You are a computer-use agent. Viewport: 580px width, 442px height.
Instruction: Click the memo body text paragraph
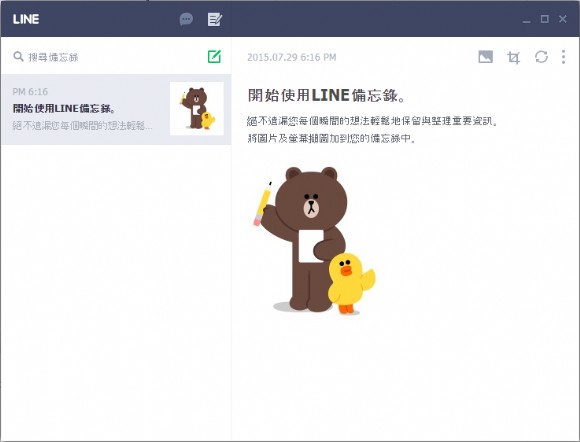coord(372,129)
